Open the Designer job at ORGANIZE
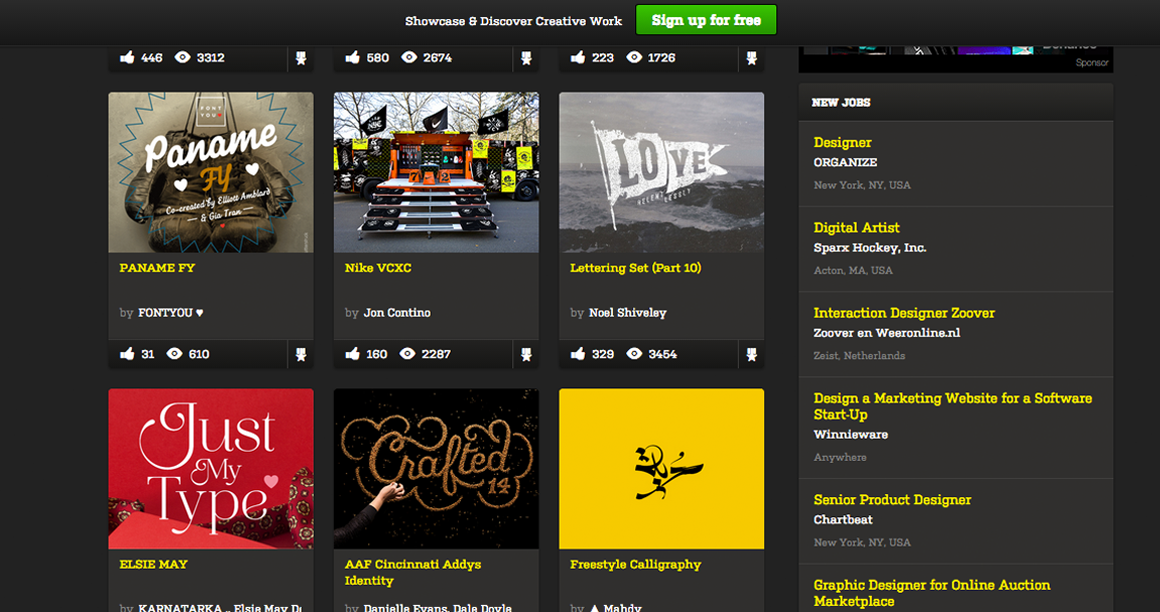Screen dimensions: 1160x612 click(x=841, y=142)
